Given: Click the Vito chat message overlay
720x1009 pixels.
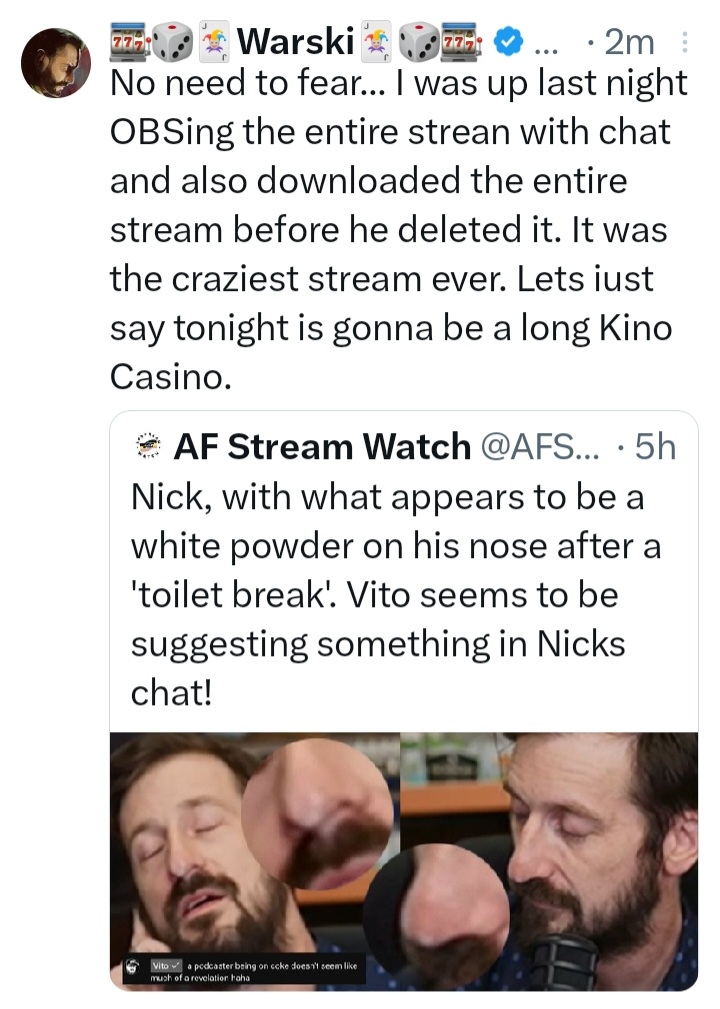Looking at the screenshot, I should tap(245, 971).
